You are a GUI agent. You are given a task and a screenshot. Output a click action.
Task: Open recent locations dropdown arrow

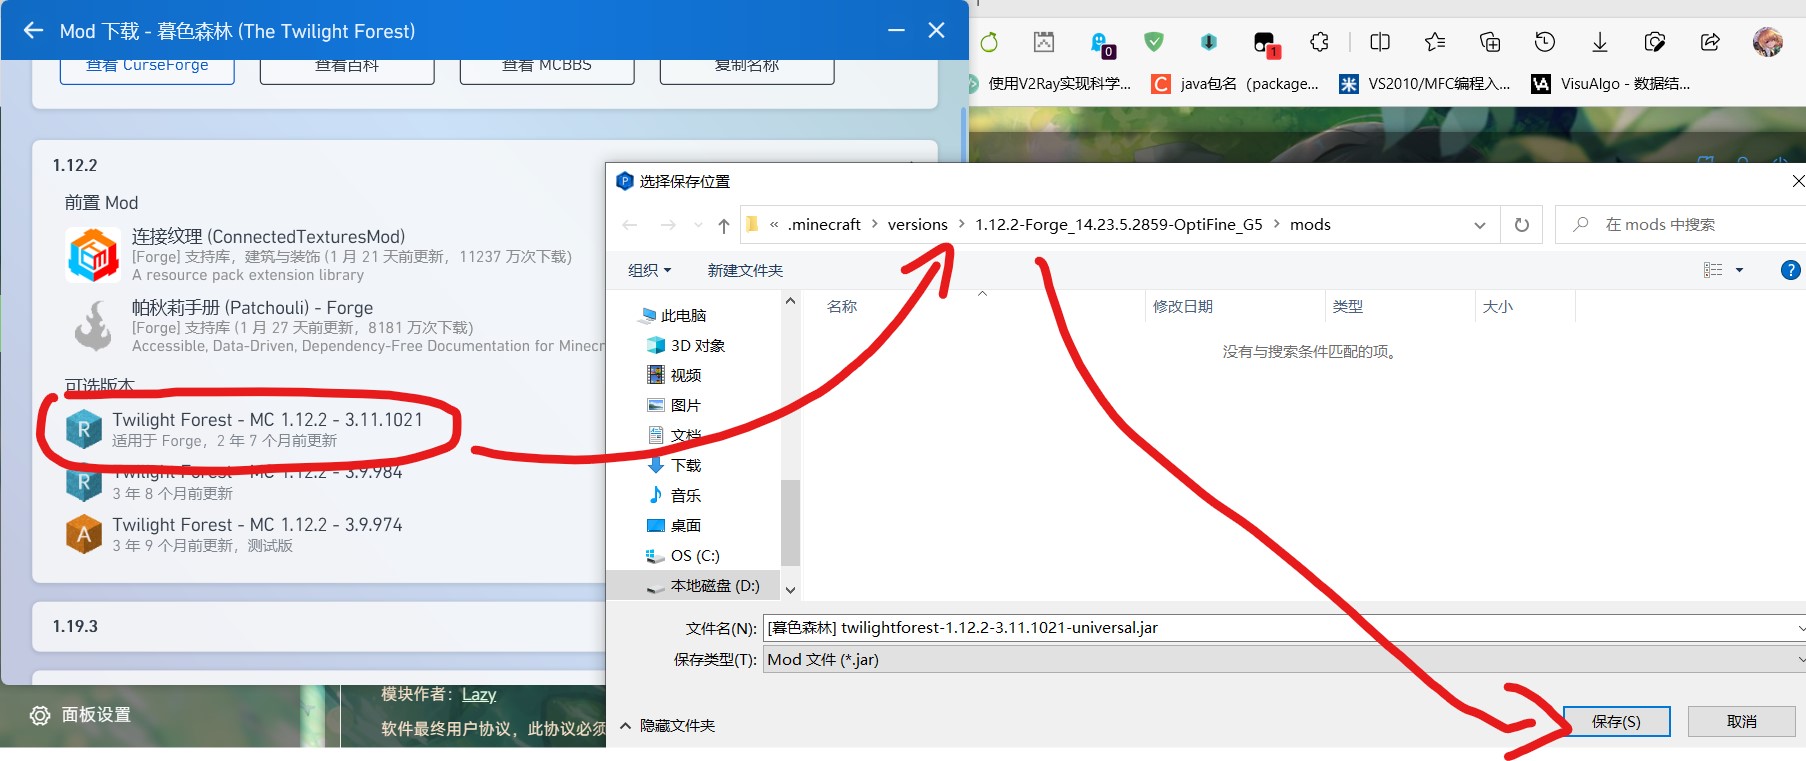tap(698, 226)
